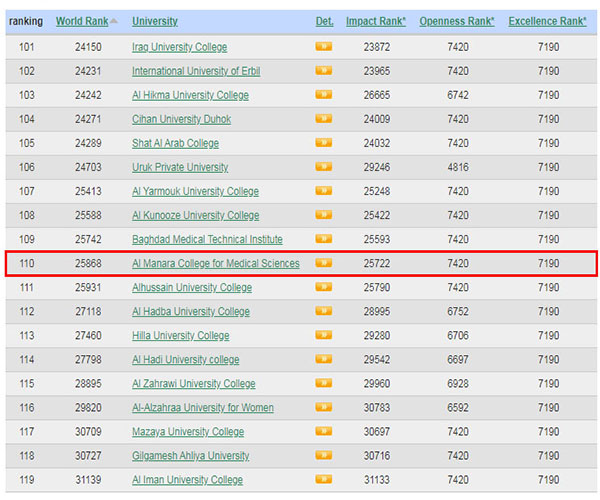Open details icon for Al Hikma University College

[323, 94]
